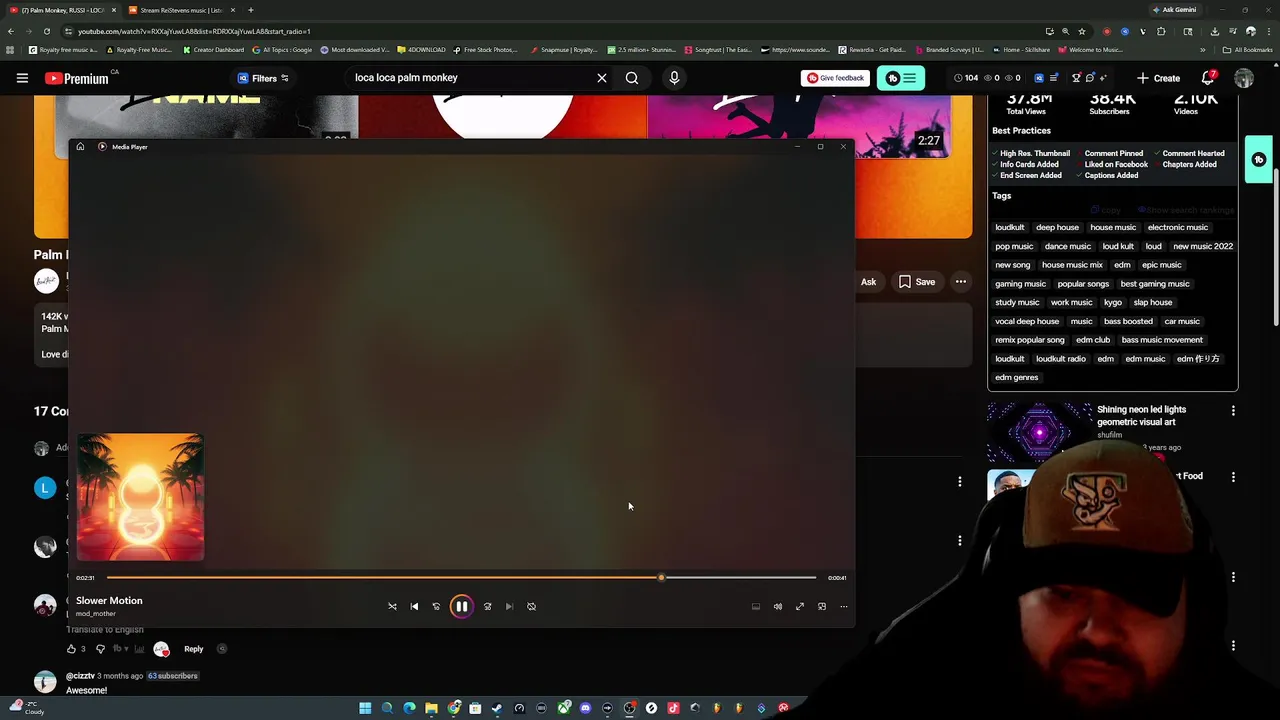Screen dimensions: 1280x720
Task: Open the YouTube account avatar menu
Action: pos(1244,78)
